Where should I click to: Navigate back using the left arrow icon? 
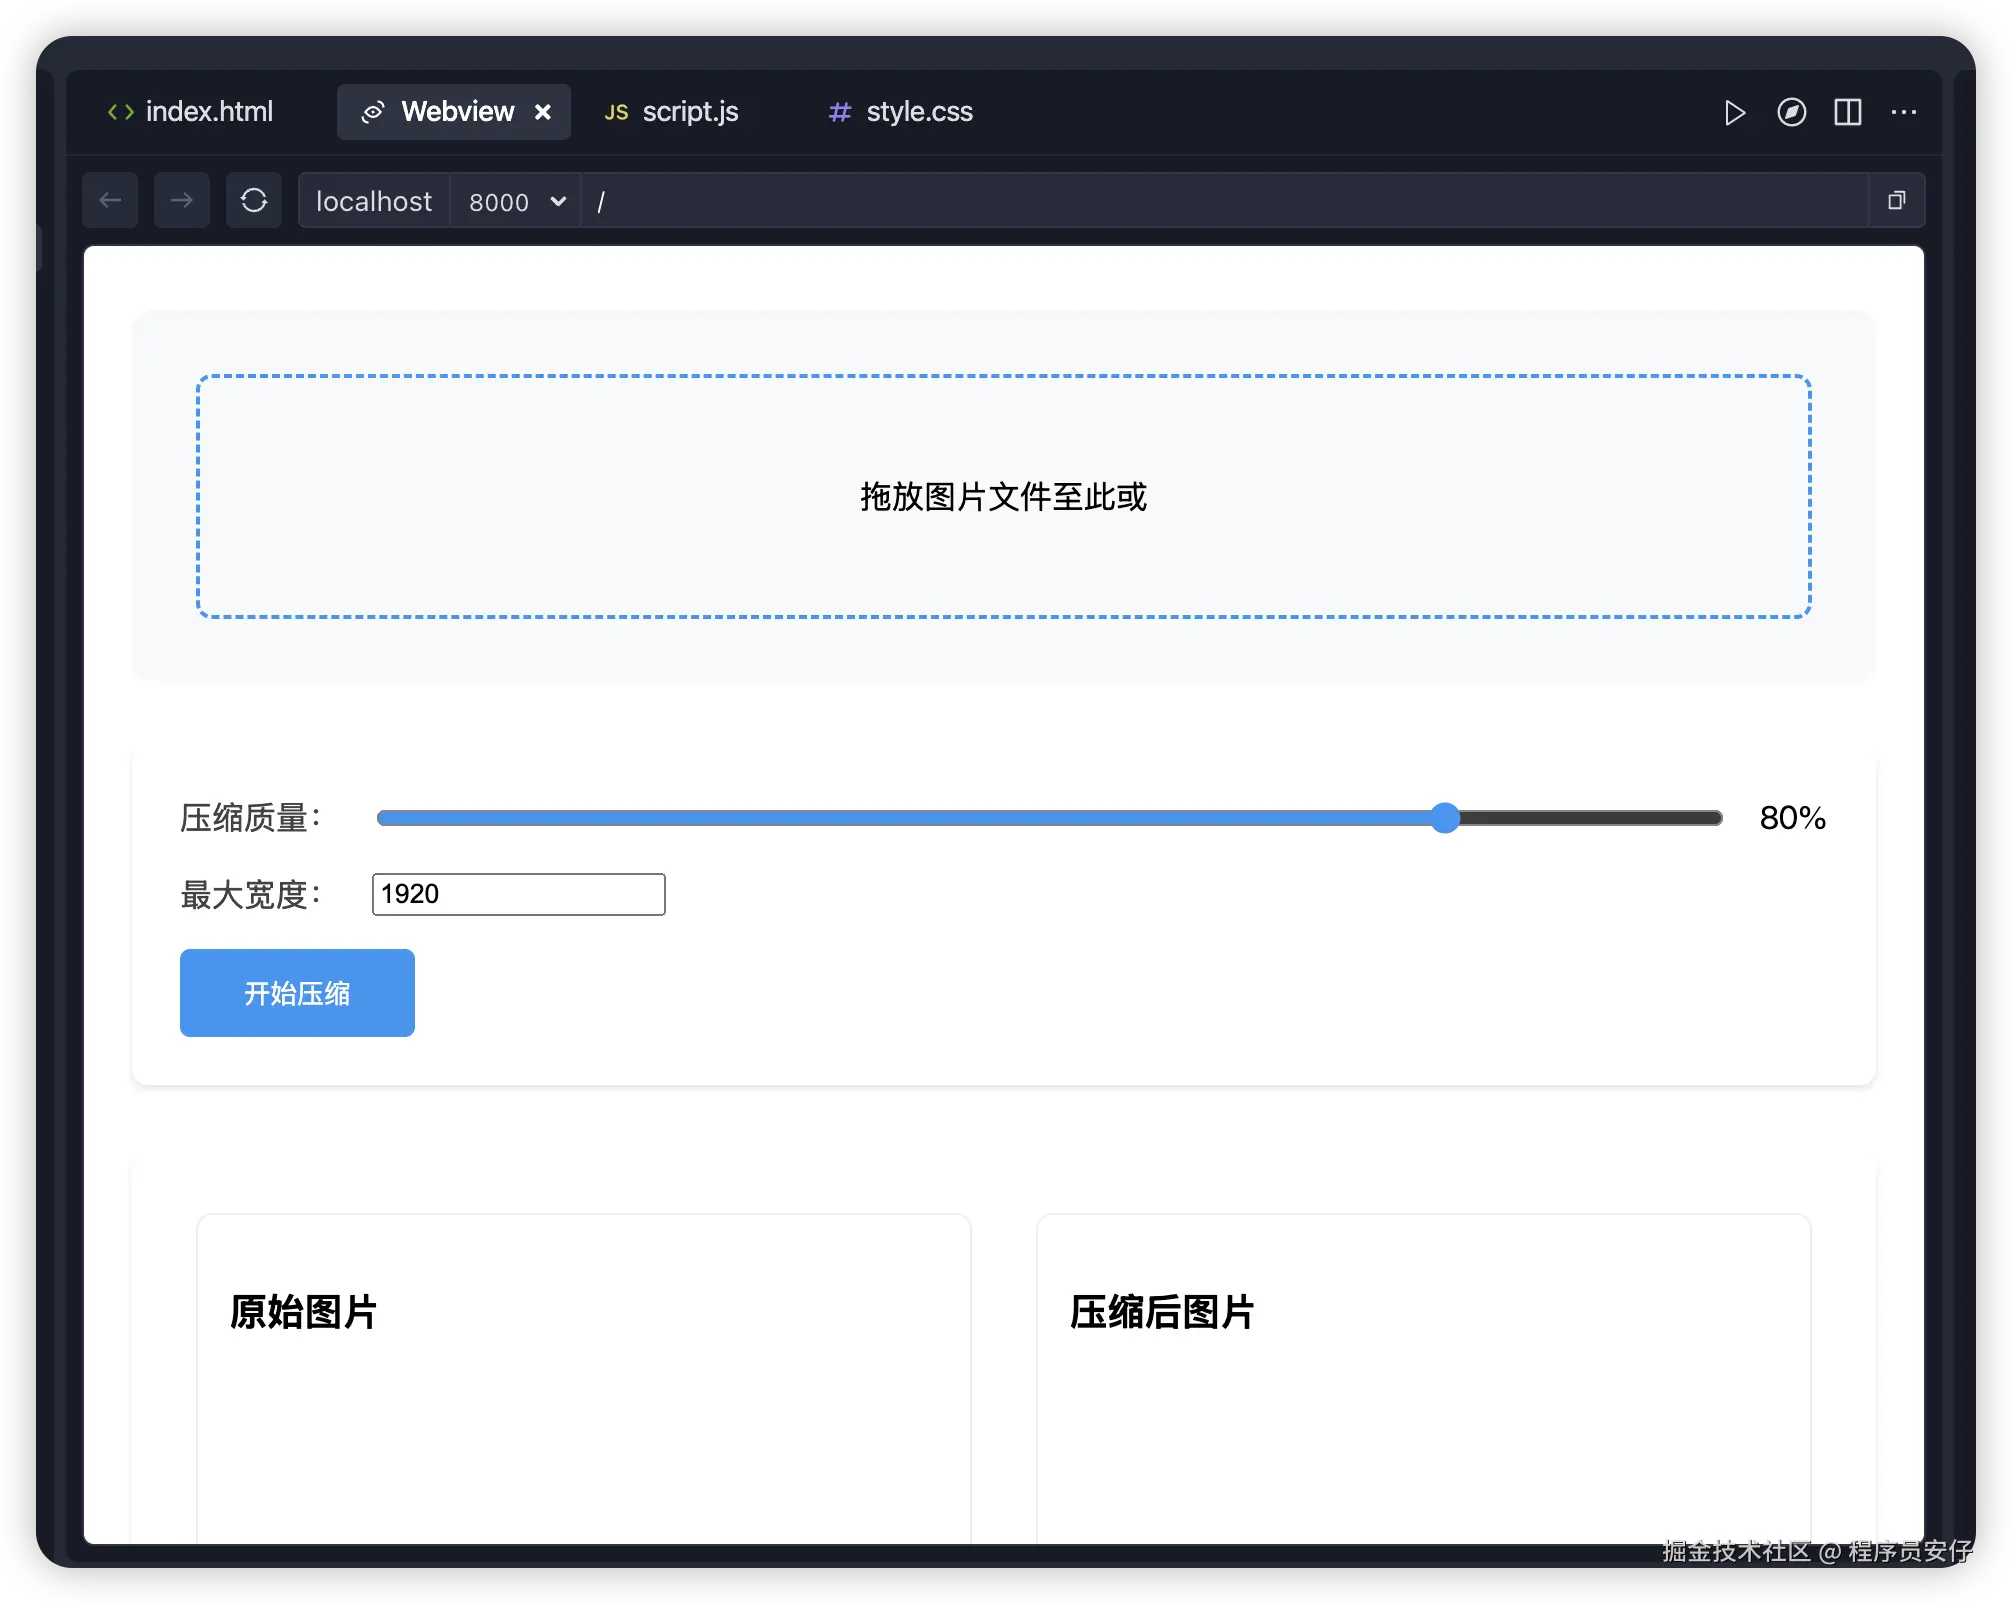[x=110, y=200]
